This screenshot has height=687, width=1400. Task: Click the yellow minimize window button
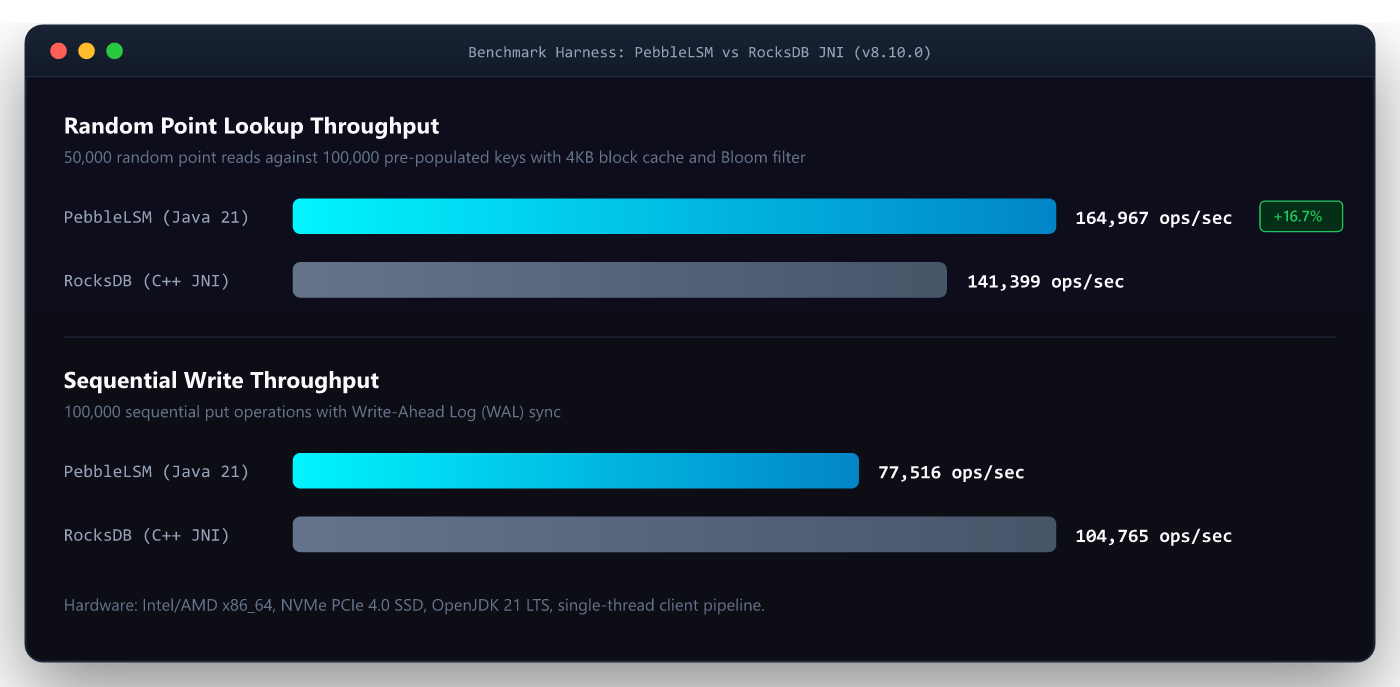pos(86,51)
